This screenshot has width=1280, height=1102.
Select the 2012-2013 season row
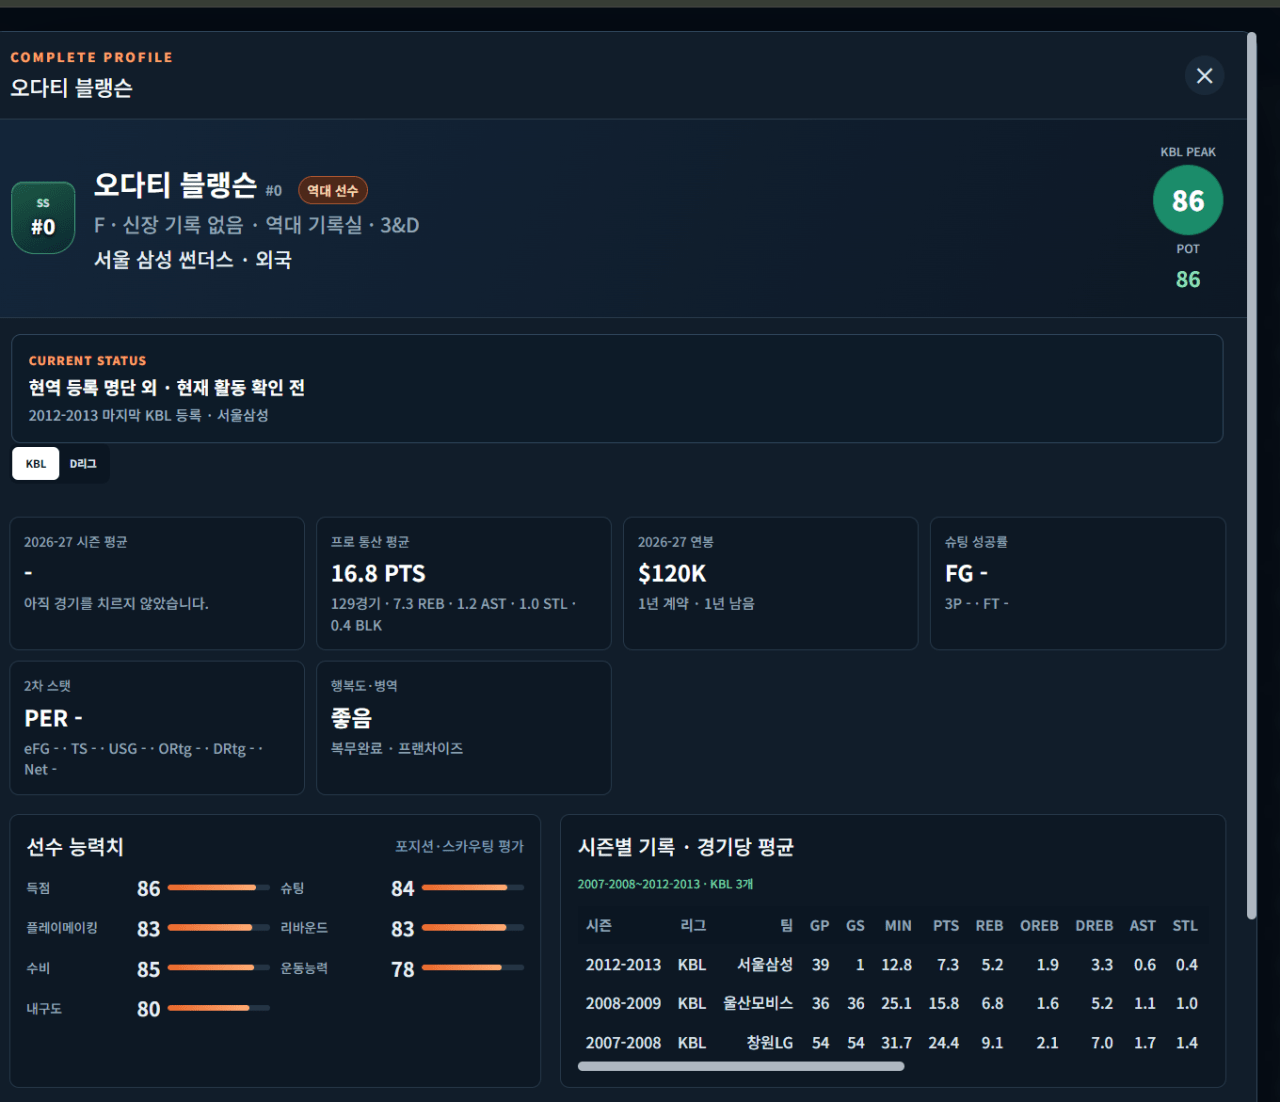click(x=892, y=965)
